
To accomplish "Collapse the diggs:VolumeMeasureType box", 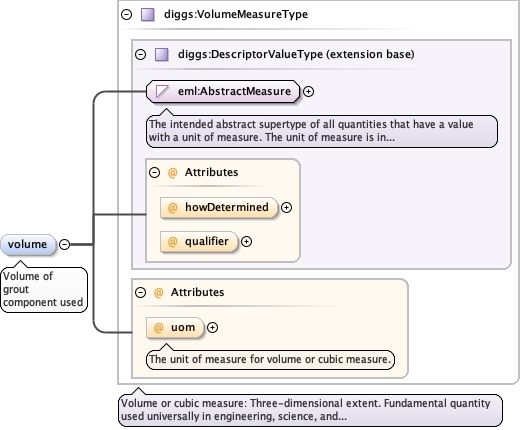I will (127, 15).
